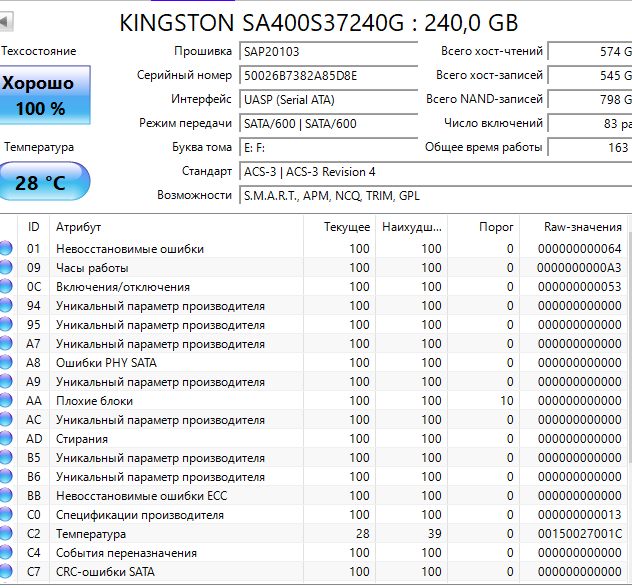Click raw value 000000000013
The width and height of the screenshot is (632, 588).
click(x=580, y=515)
